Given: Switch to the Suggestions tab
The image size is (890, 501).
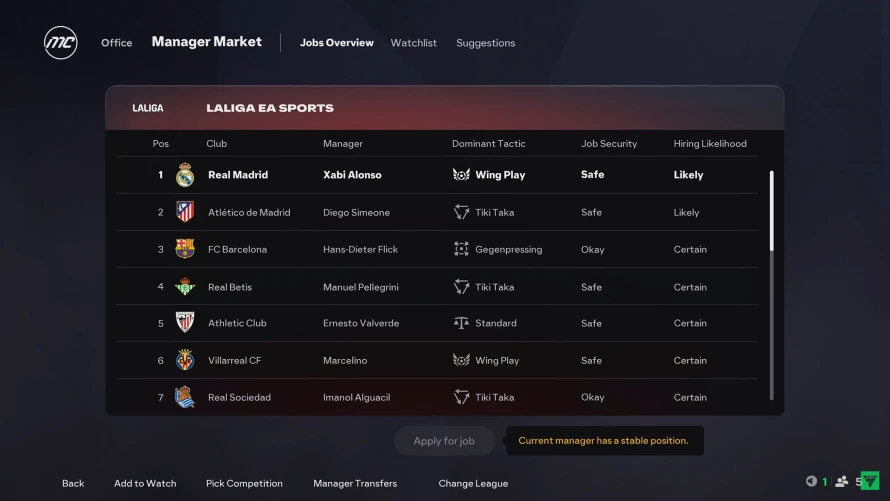Looking at the screenshot, I should [485, 43].
